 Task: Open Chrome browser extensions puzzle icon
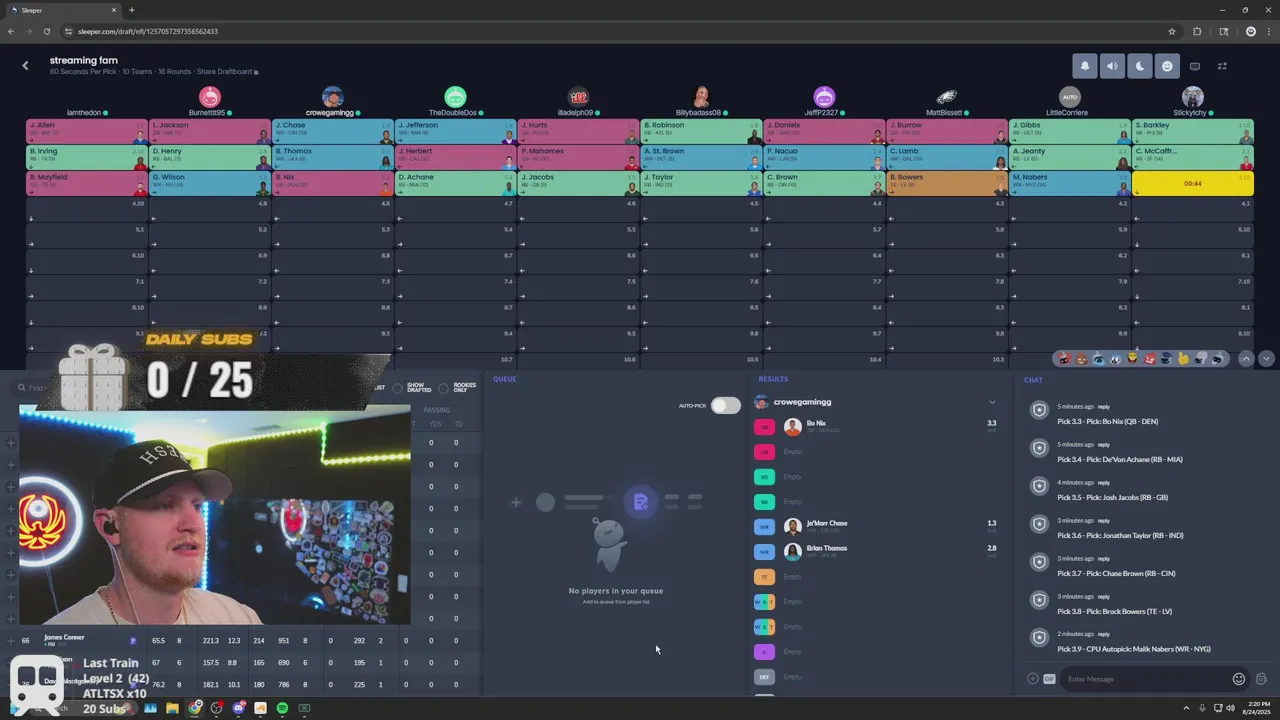click(x=1197, y=31)
